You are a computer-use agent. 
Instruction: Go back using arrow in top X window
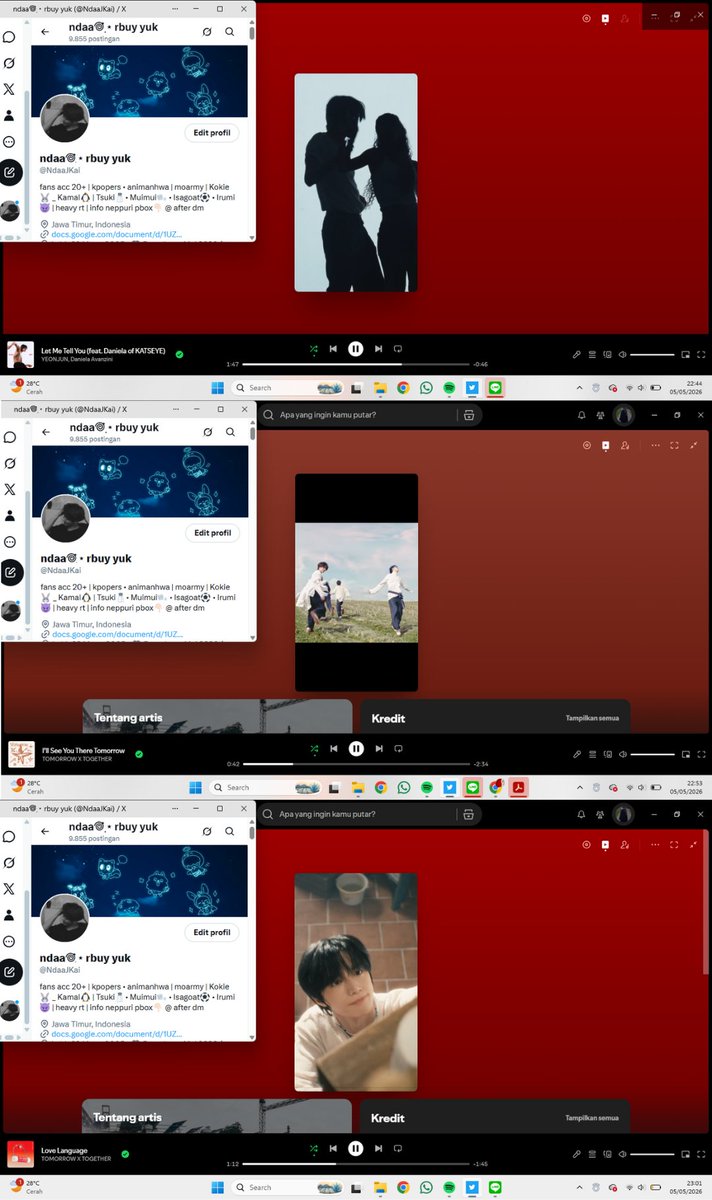click(x=45, y=32)
